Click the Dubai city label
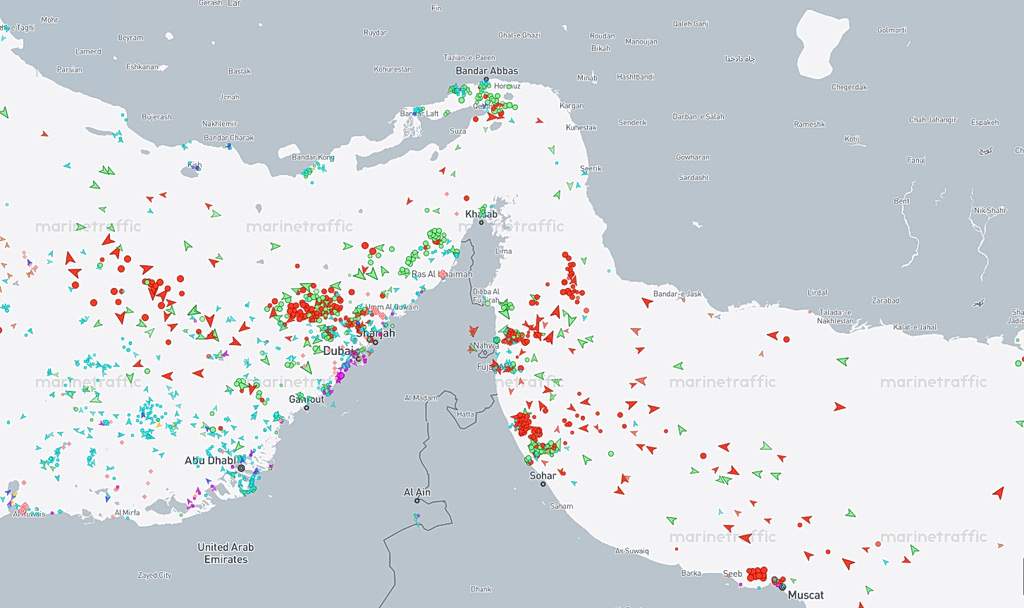The image size is (1024, 608). [338, 351]
